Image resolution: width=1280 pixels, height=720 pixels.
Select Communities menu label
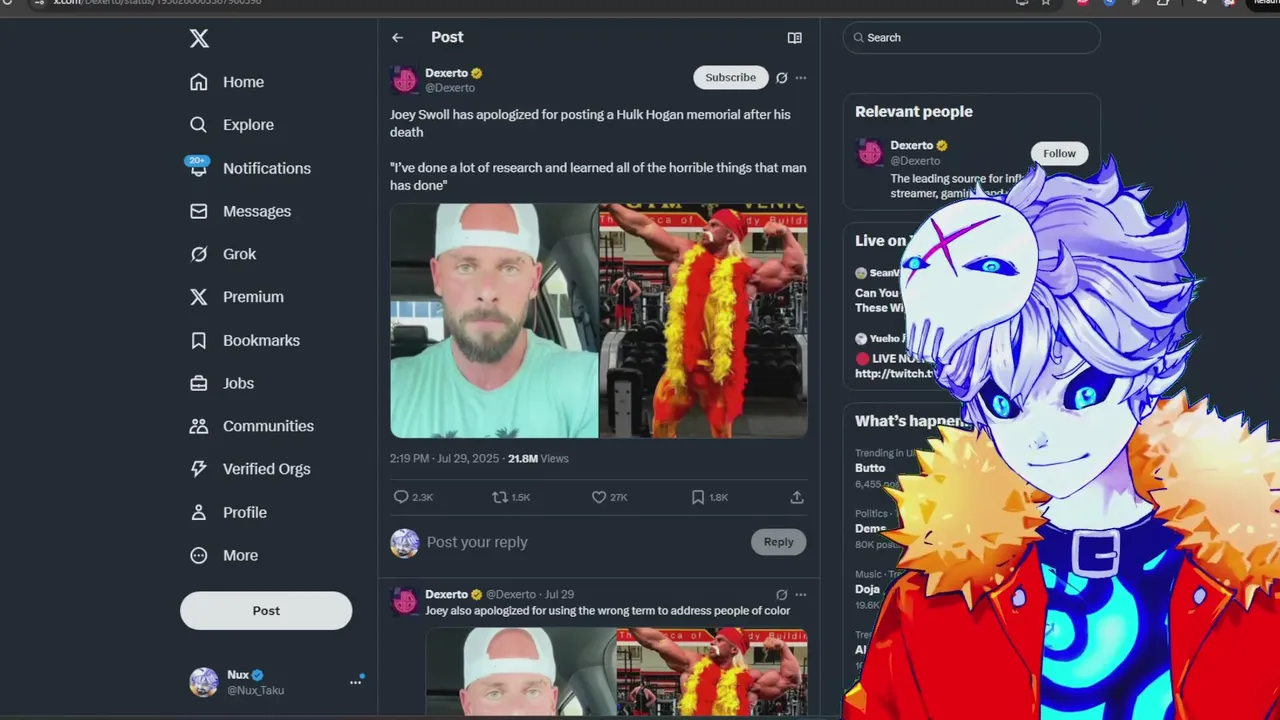(268, 426)
